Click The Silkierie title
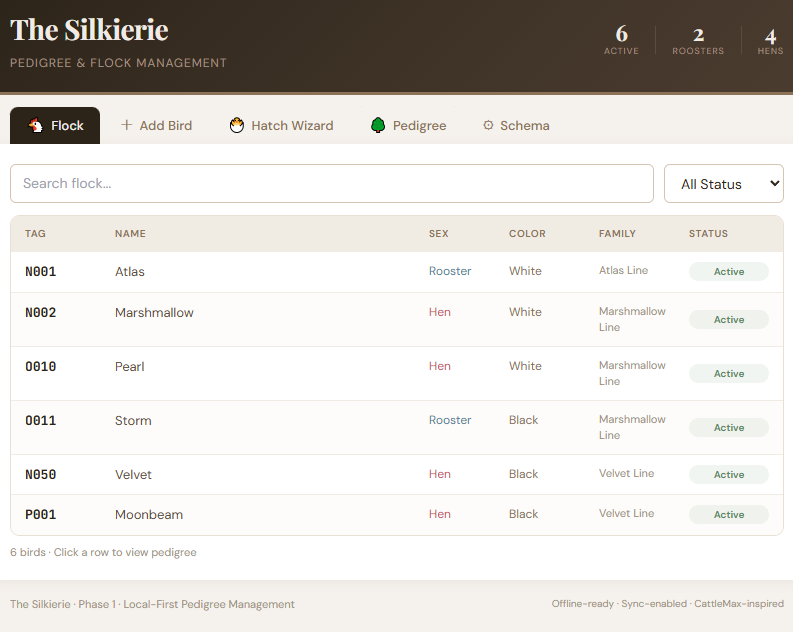Screen dimensions: 793x632 89,30
